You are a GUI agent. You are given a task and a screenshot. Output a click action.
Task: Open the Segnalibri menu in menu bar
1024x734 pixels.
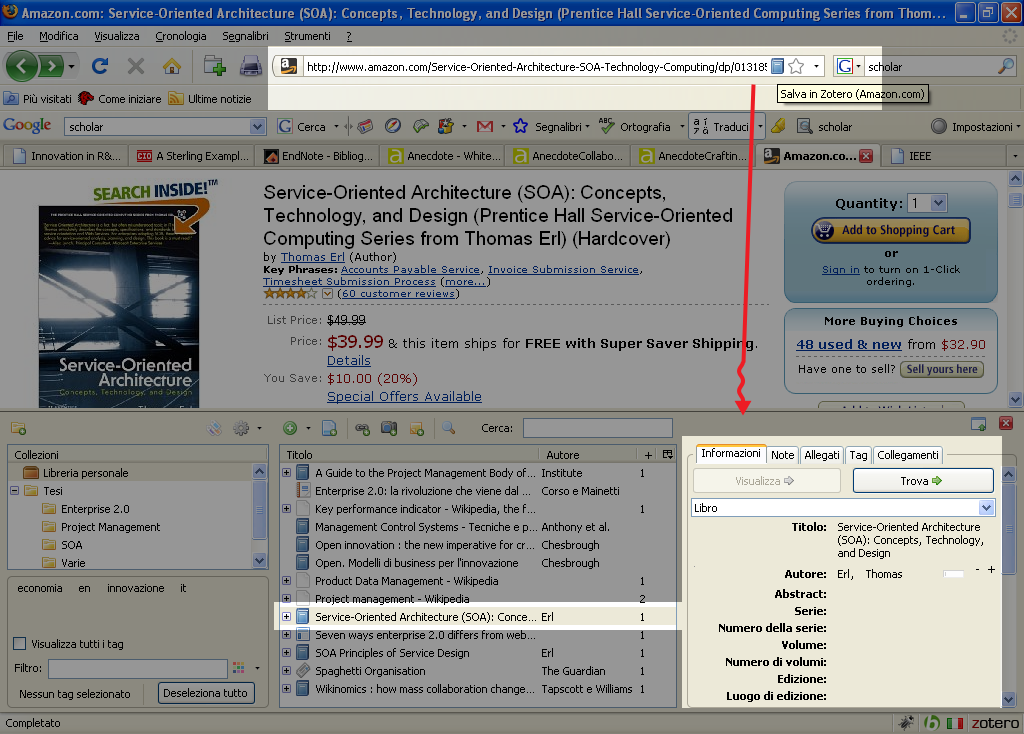245,36
